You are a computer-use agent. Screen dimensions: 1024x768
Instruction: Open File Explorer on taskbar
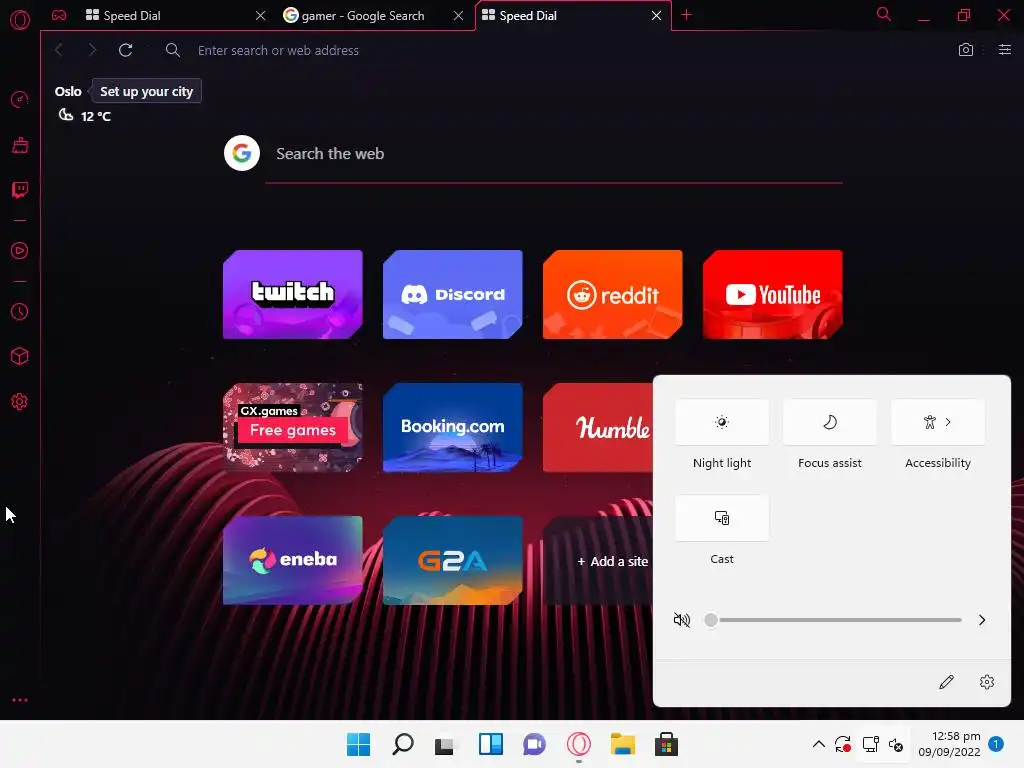[x=623, y=744]
